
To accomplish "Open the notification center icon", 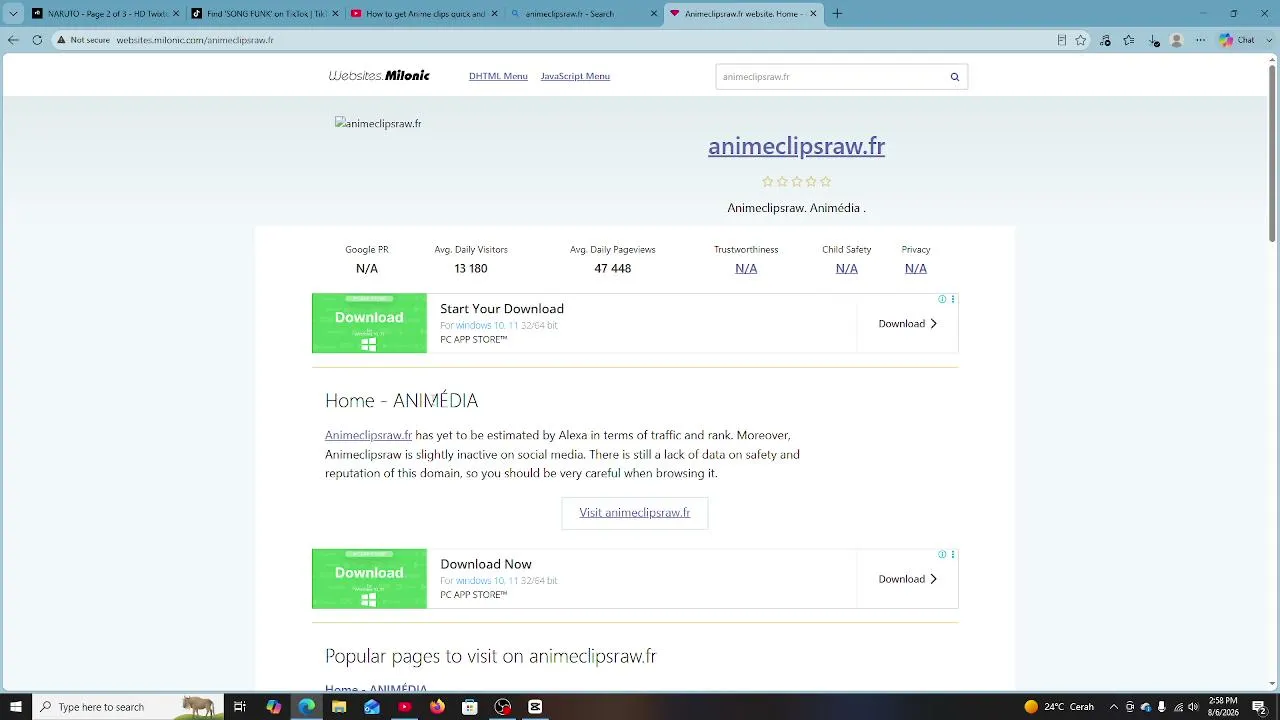I will (x=1260, y=707).
